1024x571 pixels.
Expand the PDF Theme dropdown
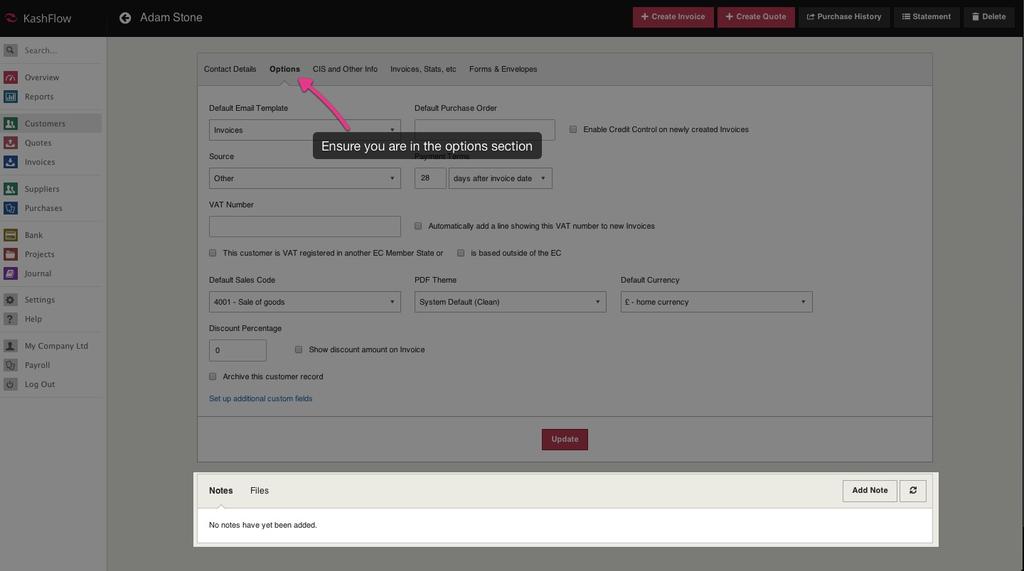tap(510, 302)
